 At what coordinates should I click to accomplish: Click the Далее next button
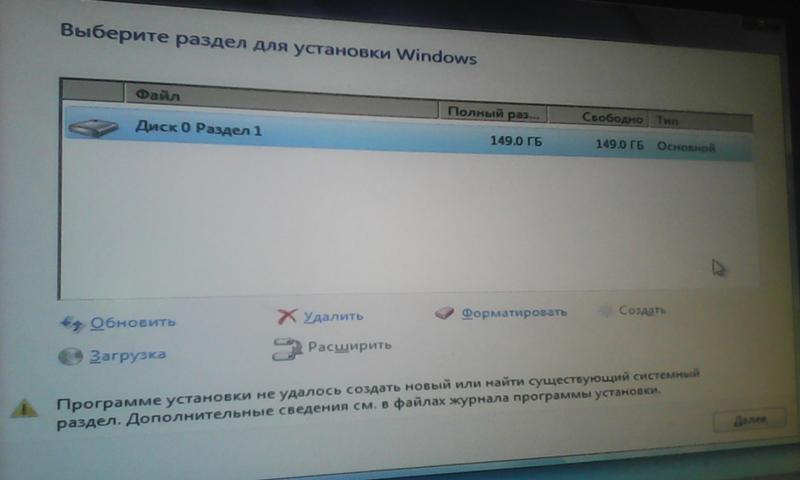tap(749, 420)
